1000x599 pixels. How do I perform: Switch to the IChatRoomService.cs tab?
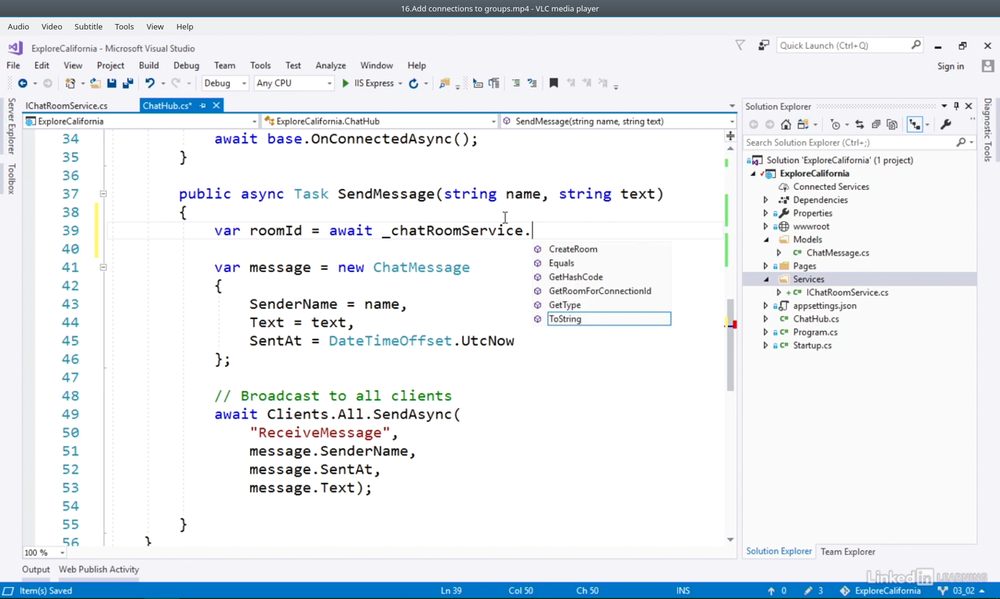(66, 106)
